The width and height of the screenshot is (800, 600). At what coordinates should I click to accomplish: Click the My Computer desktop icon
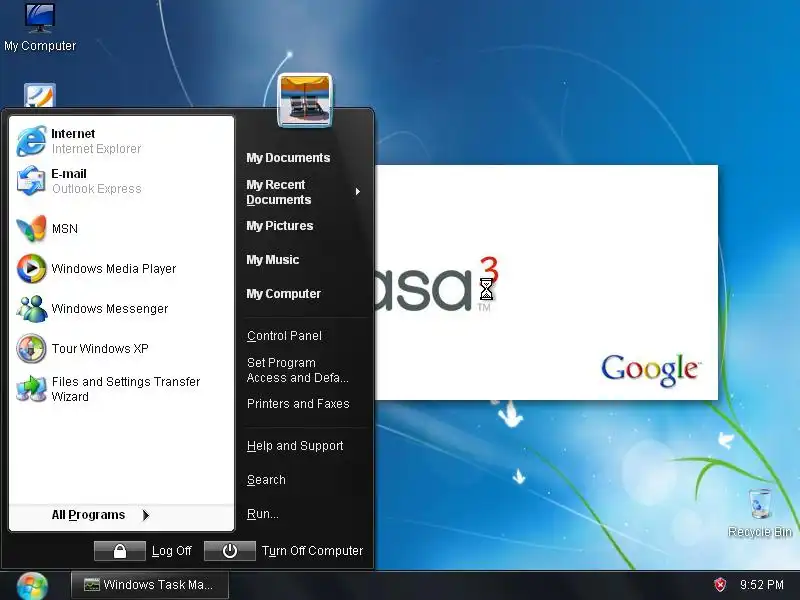(x=40, y=28)
